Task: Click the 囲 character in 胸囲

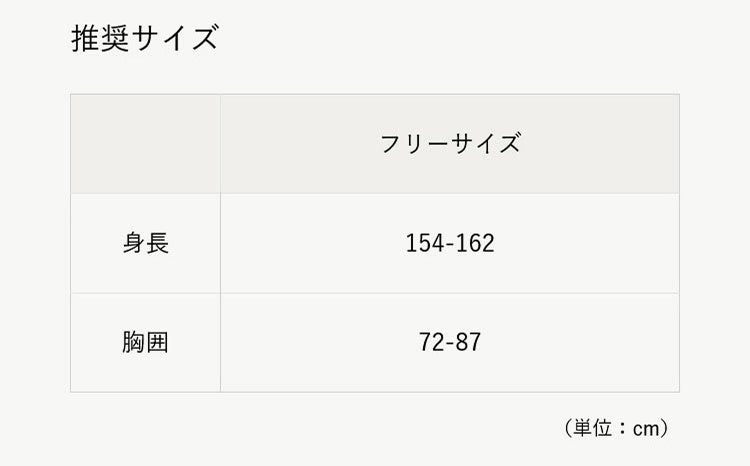Action: point(157,343)
